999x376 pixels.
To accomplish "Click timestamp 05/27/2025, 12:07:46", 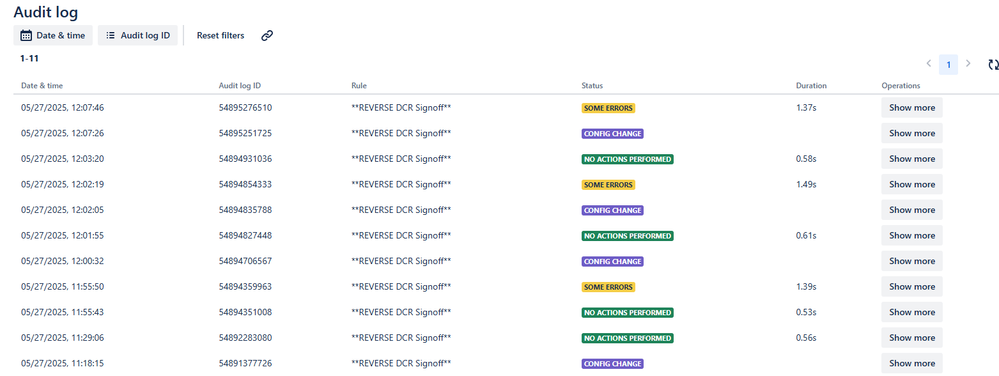I will pos(62,108).
